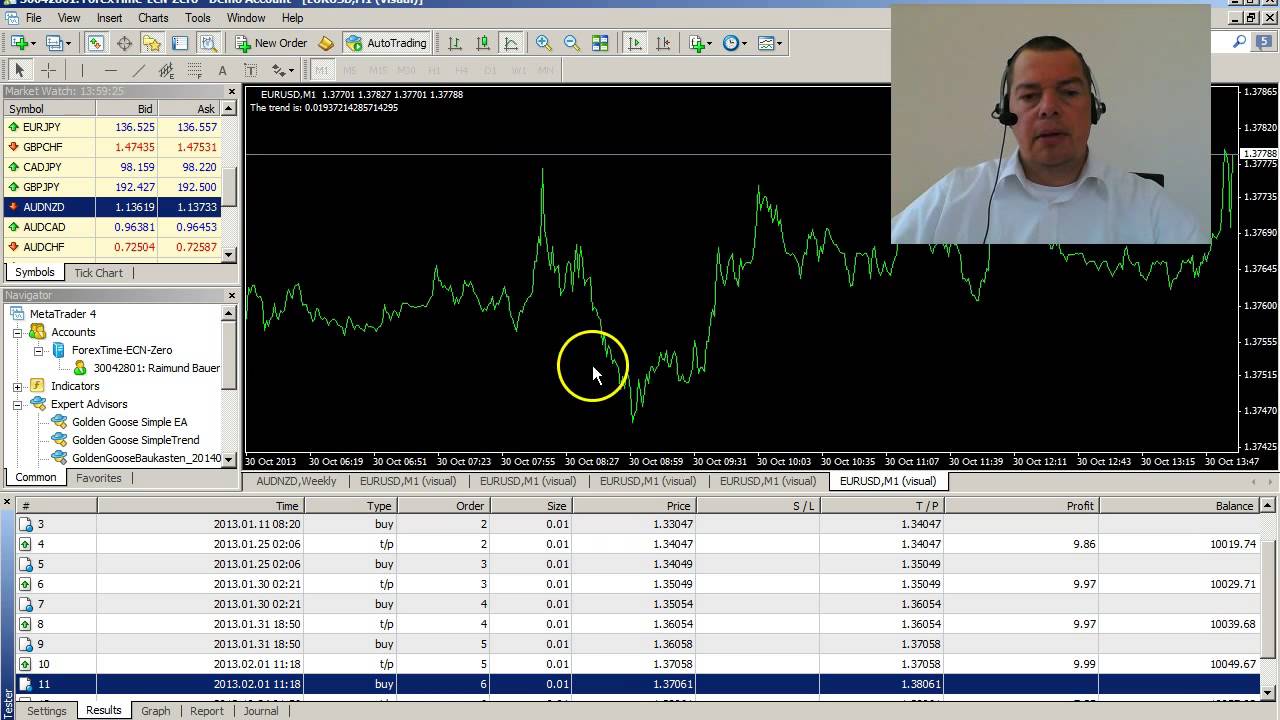Open the Charts menu
This screenshot has height=720, width=1280.
[153, 18]
